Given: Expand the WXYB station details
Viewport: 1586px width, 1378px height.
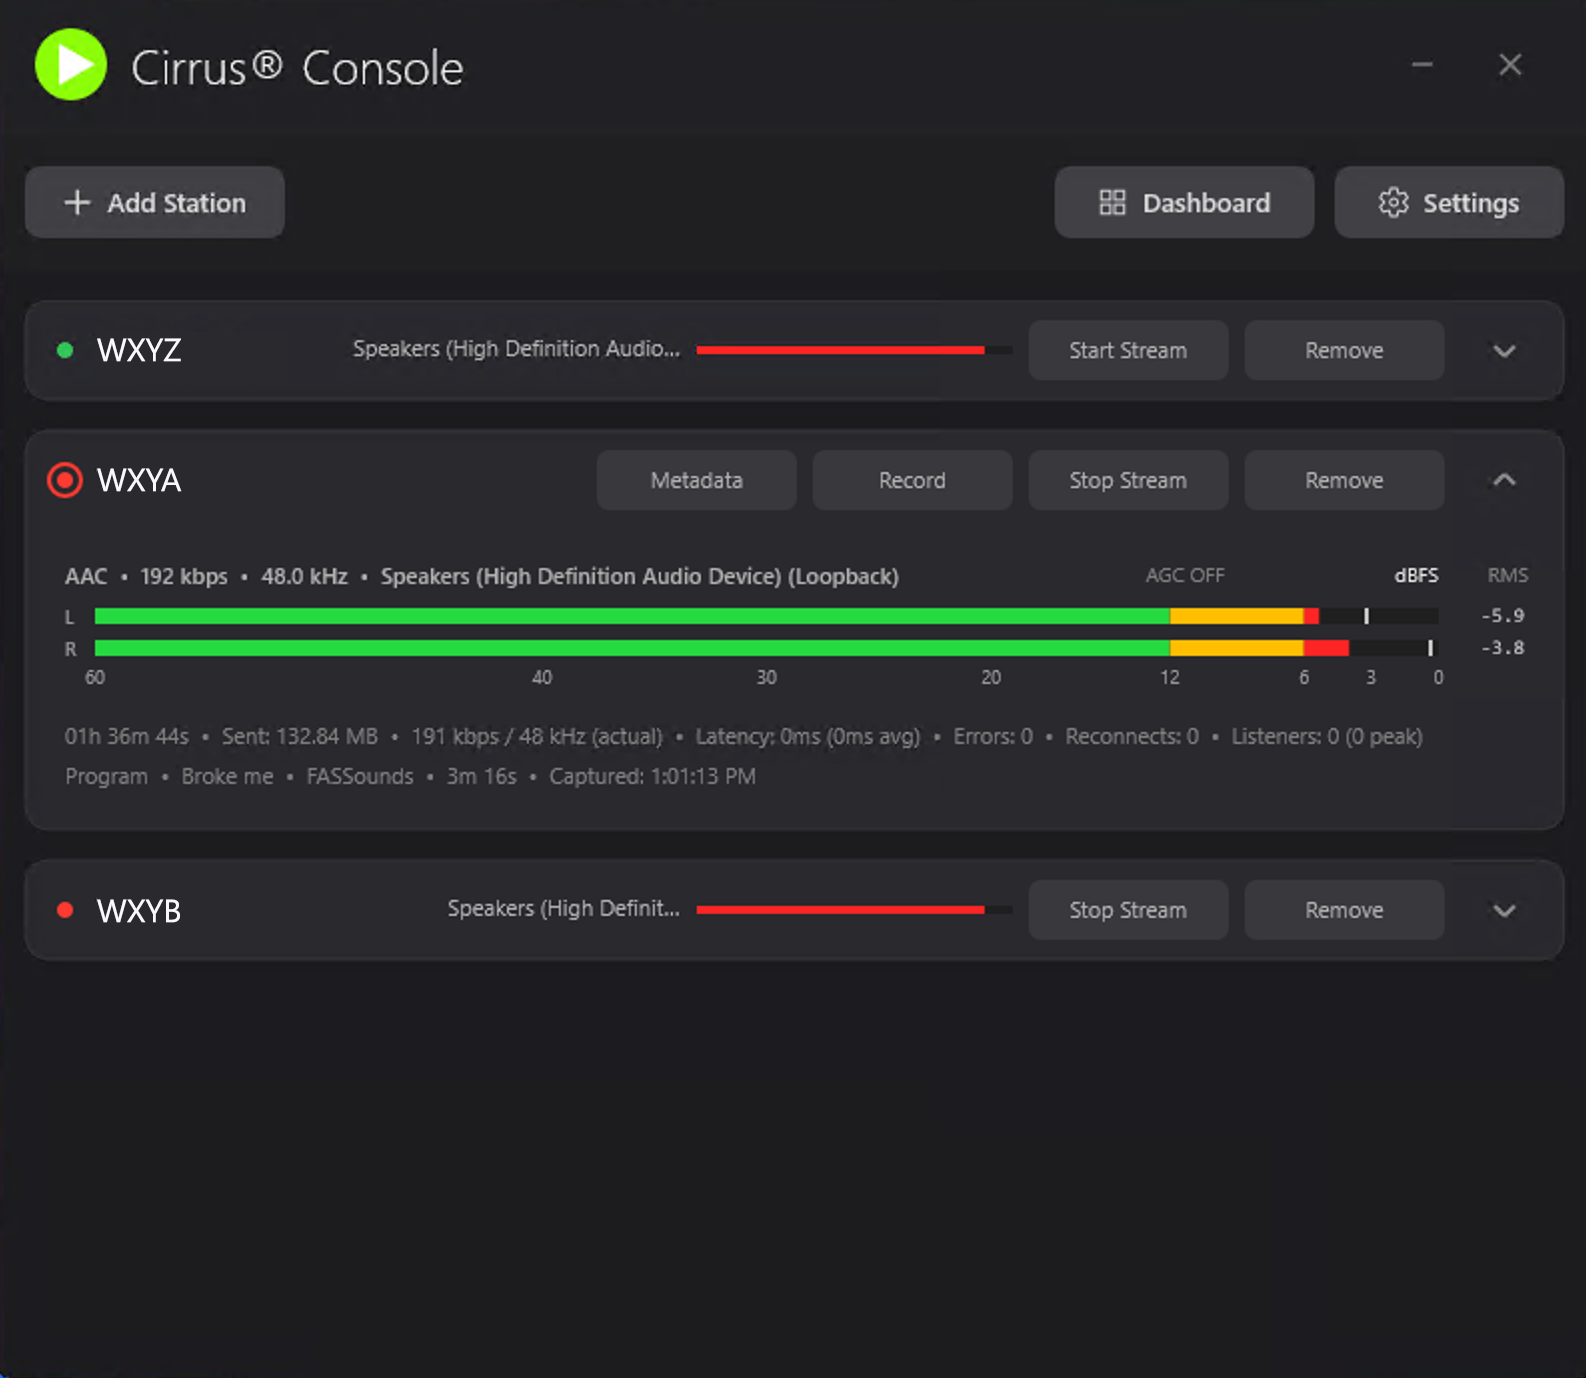Looking at the screenshot, I should [x=1504, y=911].
